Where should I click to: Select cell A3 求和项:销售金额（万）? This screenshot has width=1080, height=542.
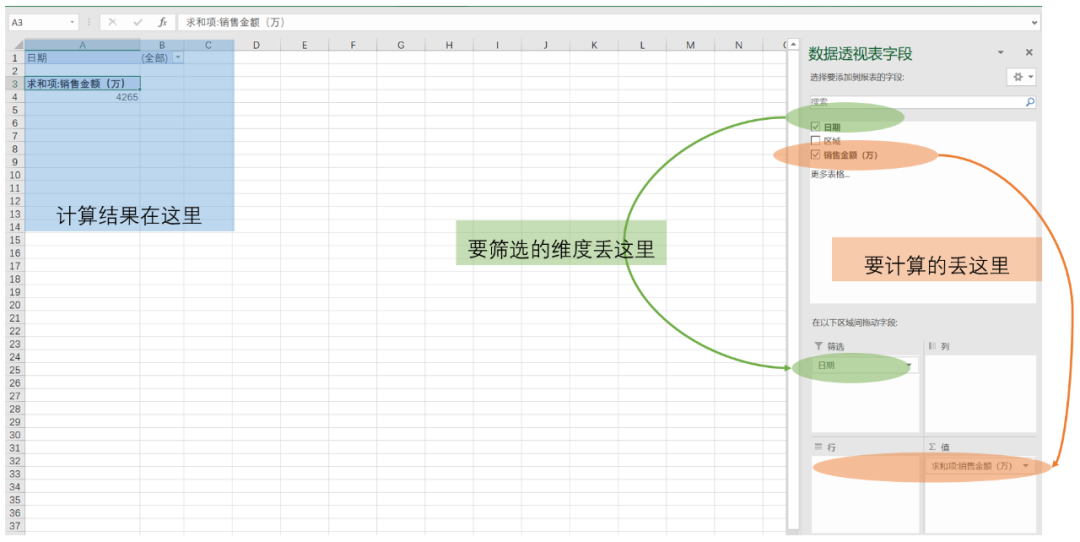82,83
